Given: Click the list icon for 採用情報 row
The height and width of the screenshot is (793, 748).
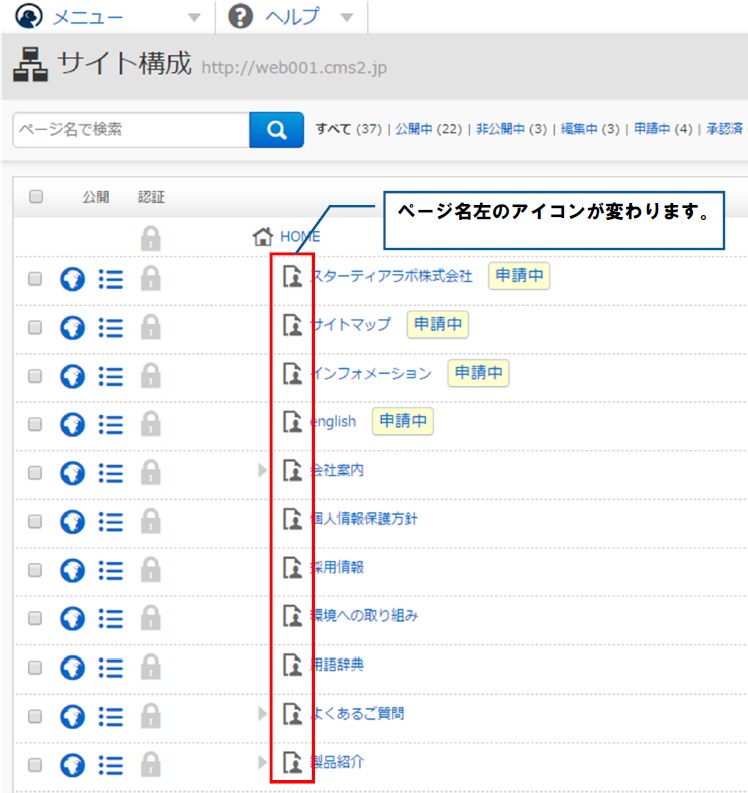Looking at the screenshot, I should click(x=111, y=570).
